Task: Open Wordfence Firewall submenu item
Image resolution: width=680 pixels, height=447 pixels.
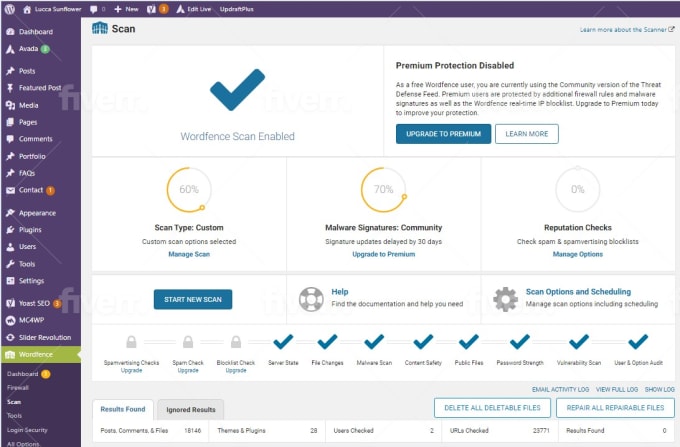Action: (x=18, y=388)
